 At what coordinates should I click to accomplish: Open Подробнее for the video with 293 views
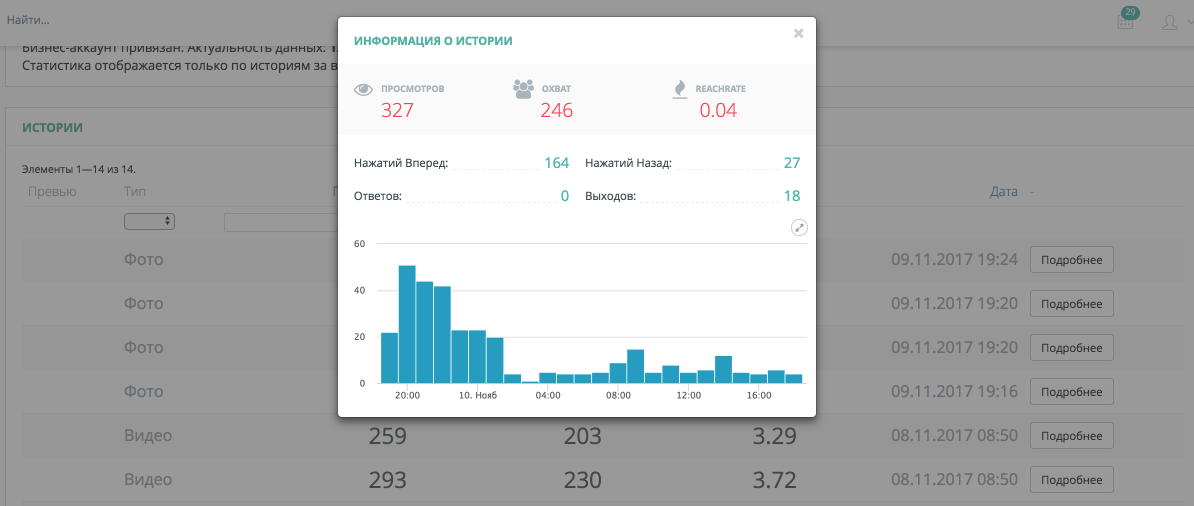coord(1071,480)
